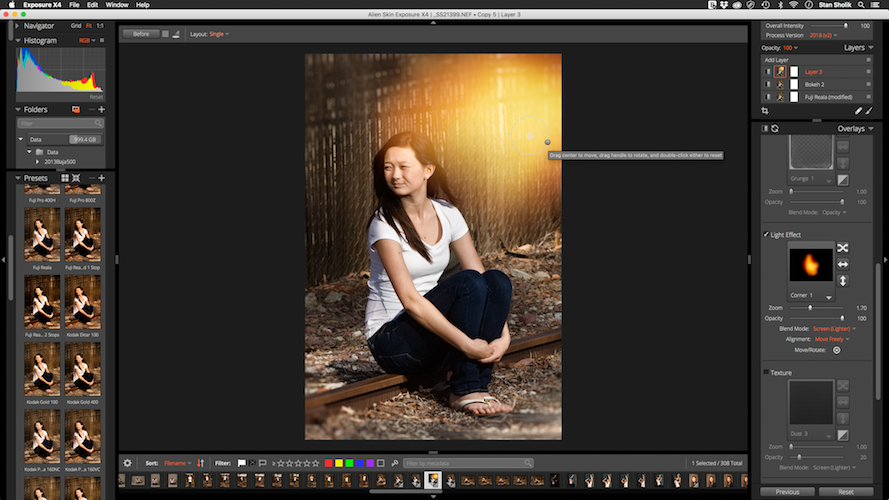
Task: Add a new preset with plus icon
Action: (x=101, y=178)
